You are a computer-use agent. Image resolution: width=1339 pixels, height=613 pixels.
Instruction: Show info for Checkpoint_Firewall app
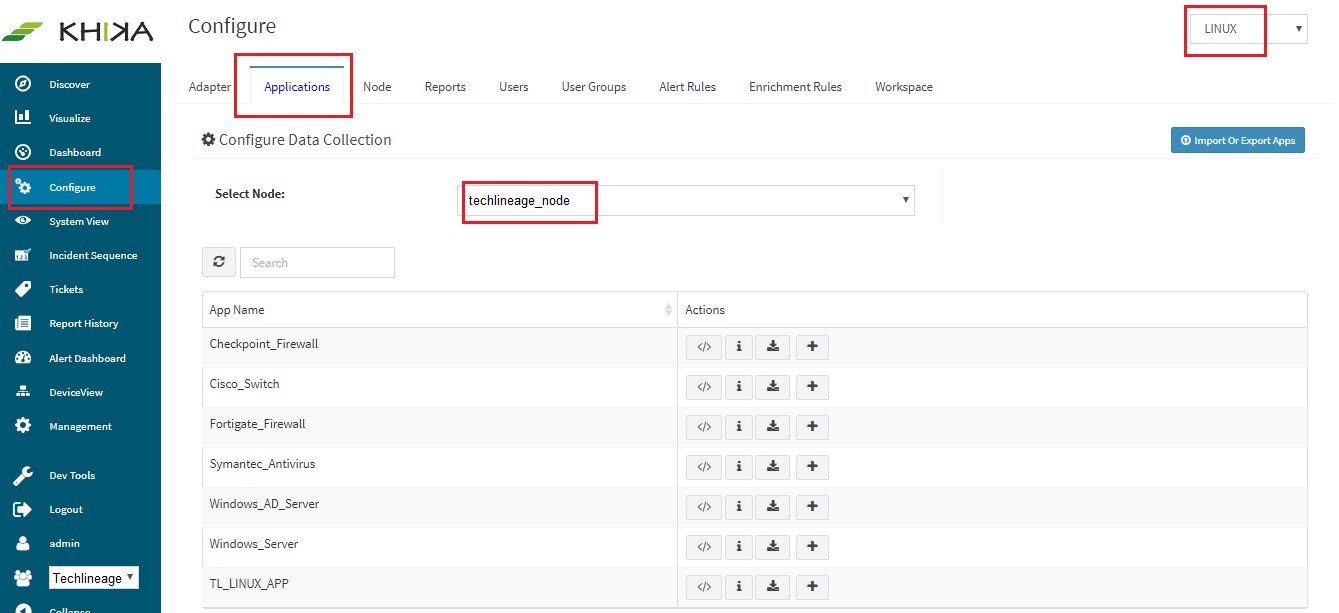(x=738, y=347)
